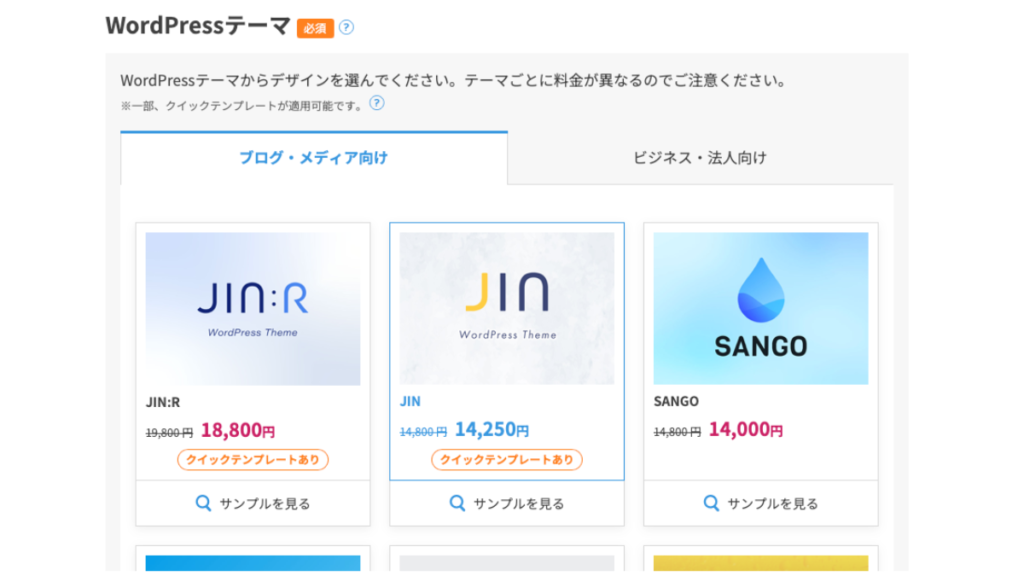Click クイックテンプレートあり badge on JIN:R
Screen dimensions: 1024x576
click(x=253, y=460)
